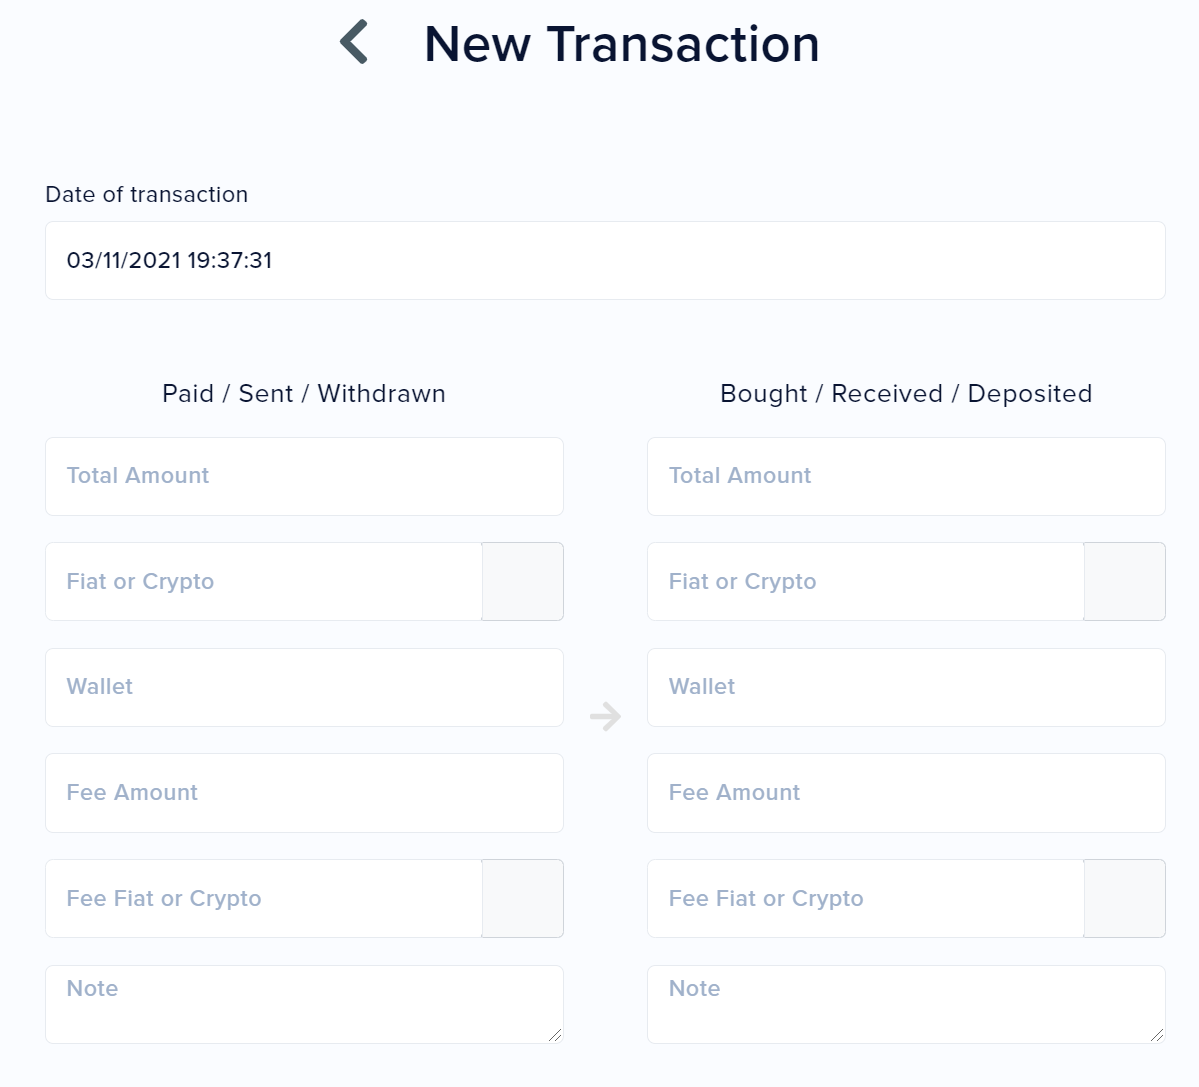This screenshot has width=1199, height=1087.
Task: Click the back chevron beside New Transaction
Action: [354, 43]
